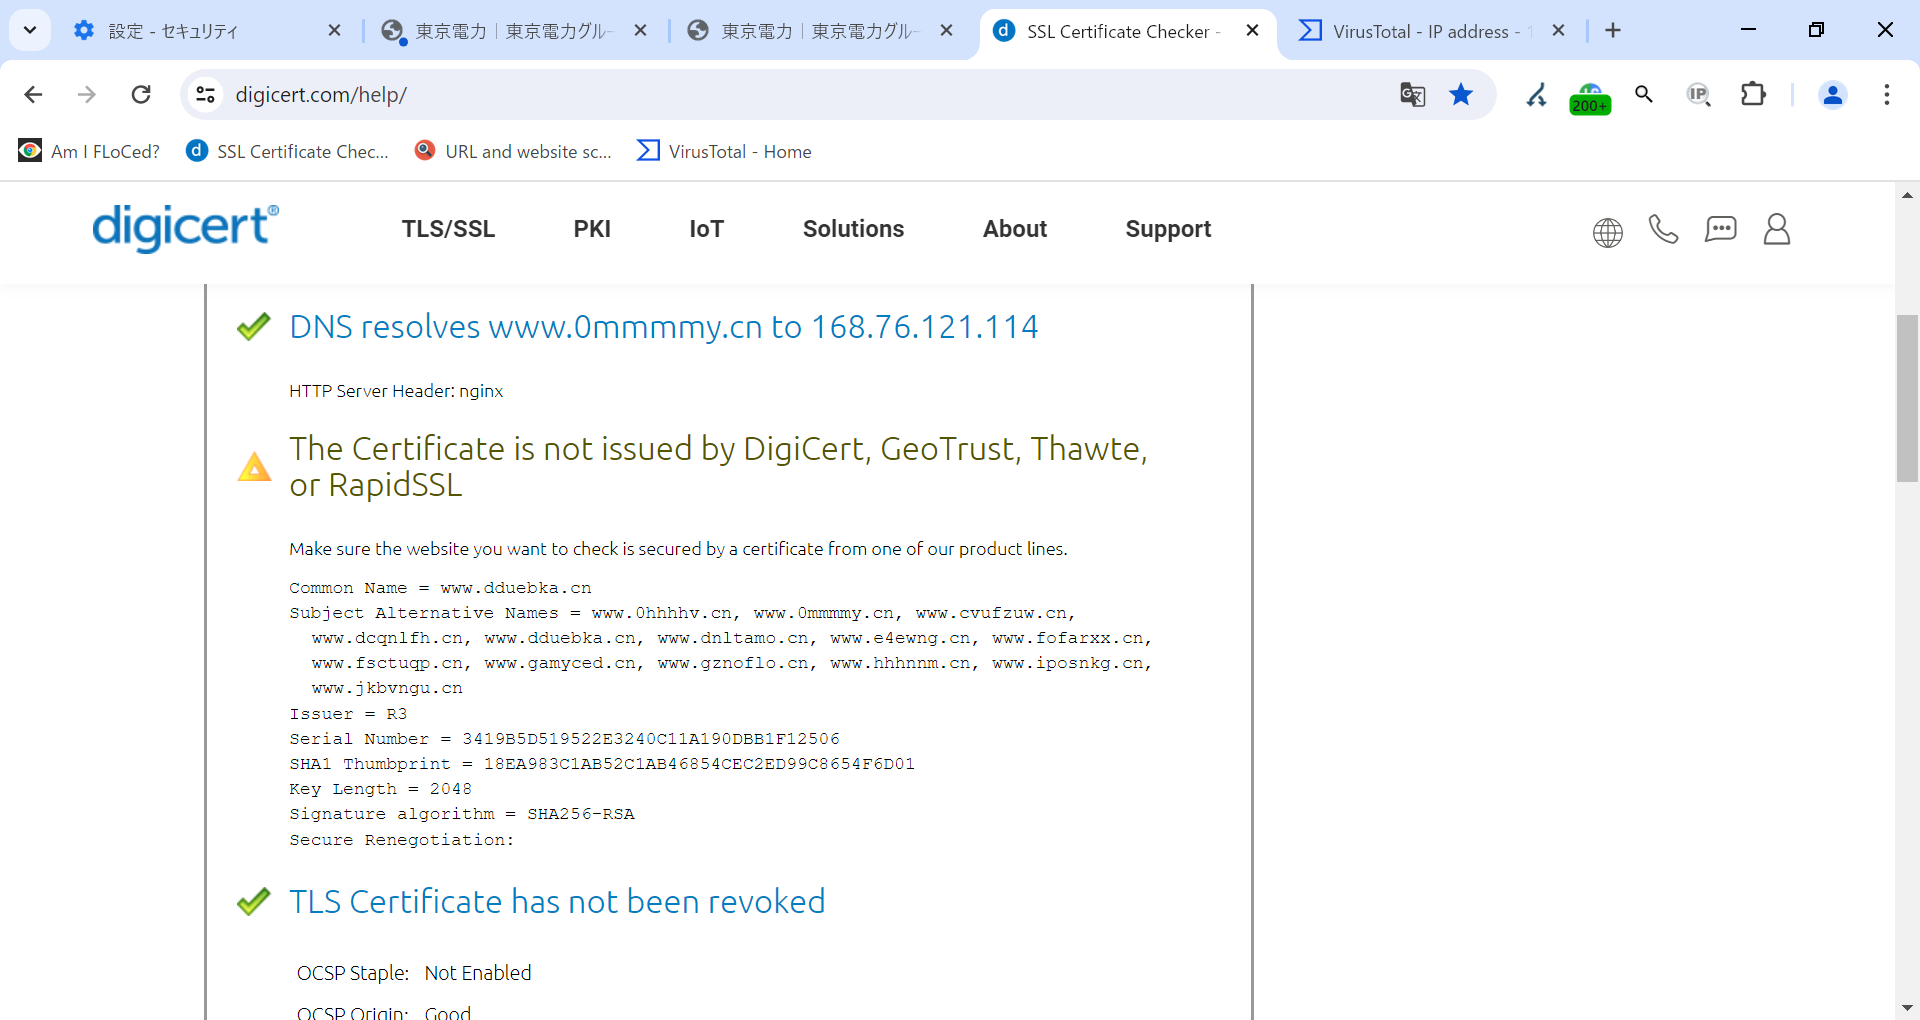Open the IoT navigation menu
Viewport: 1920px width, 1020px height.
point(706,229)
